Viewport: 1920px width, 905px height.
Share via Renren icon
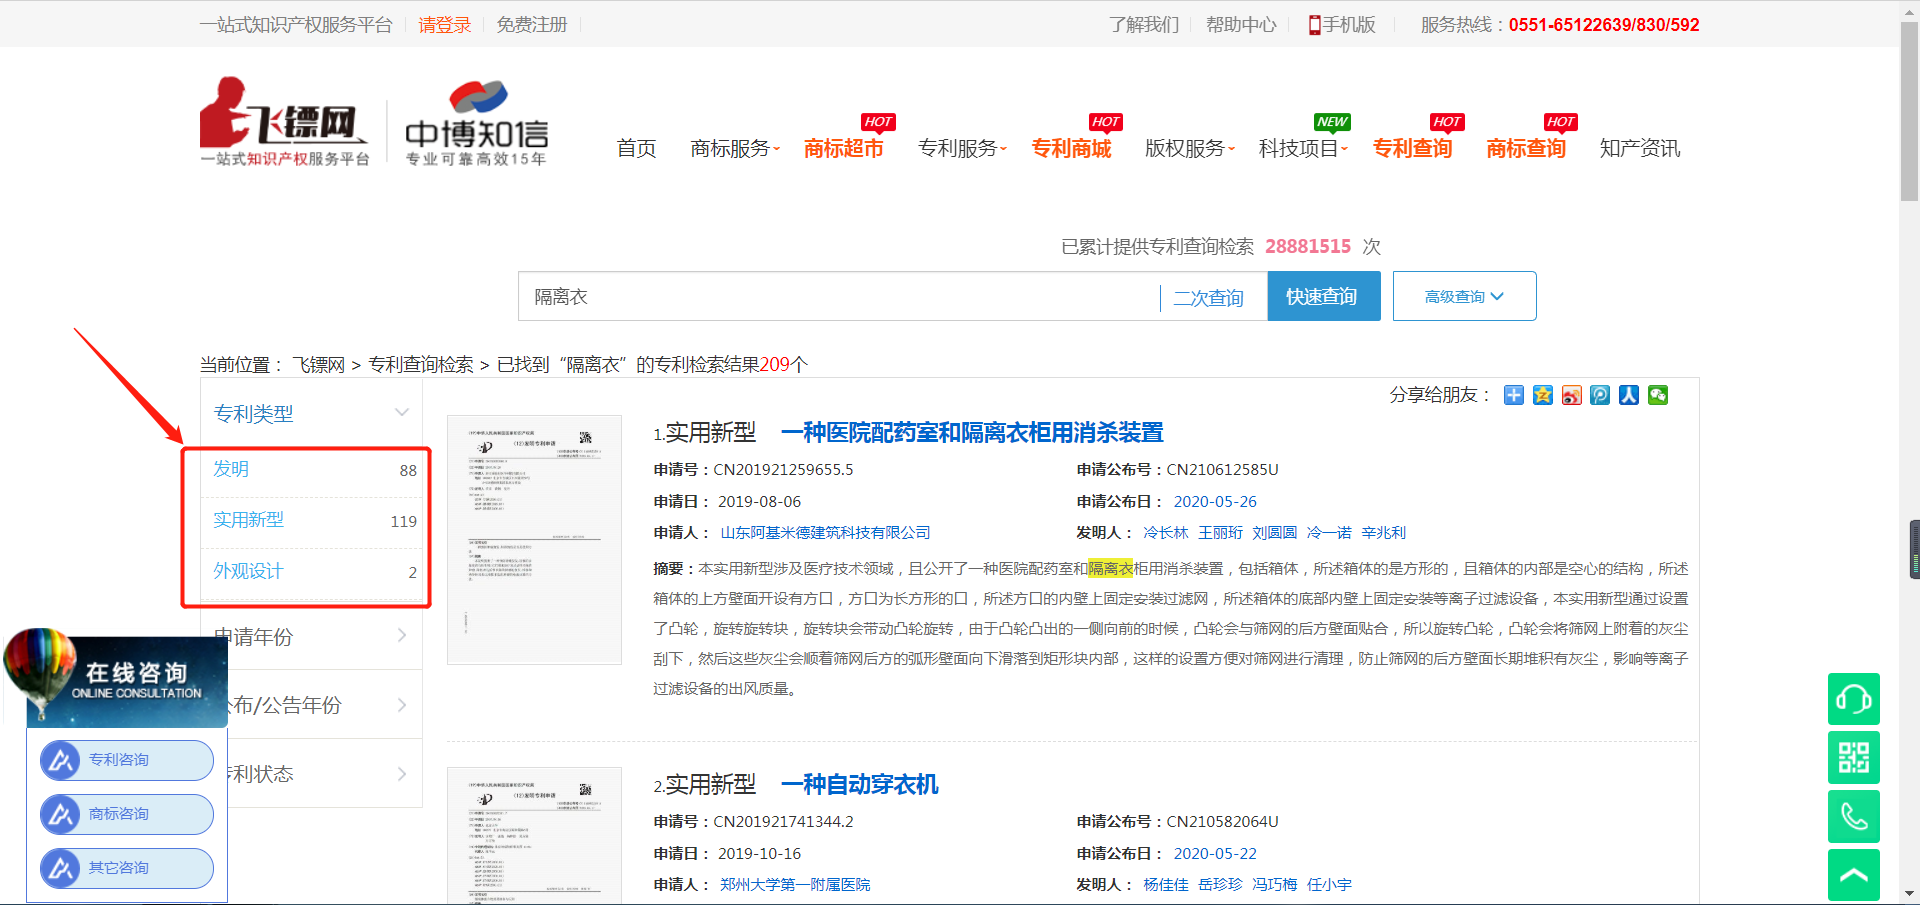(1629, 395)
